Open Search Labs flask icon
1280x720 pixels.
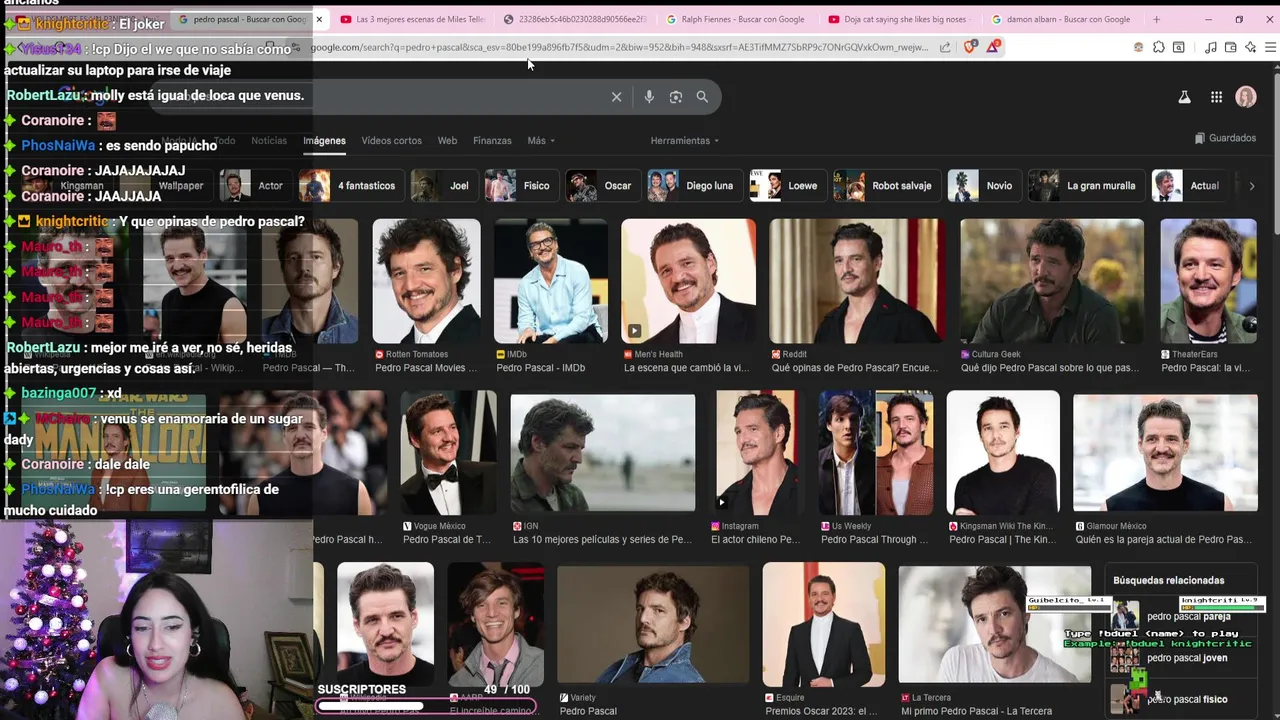pos(1184,97)
